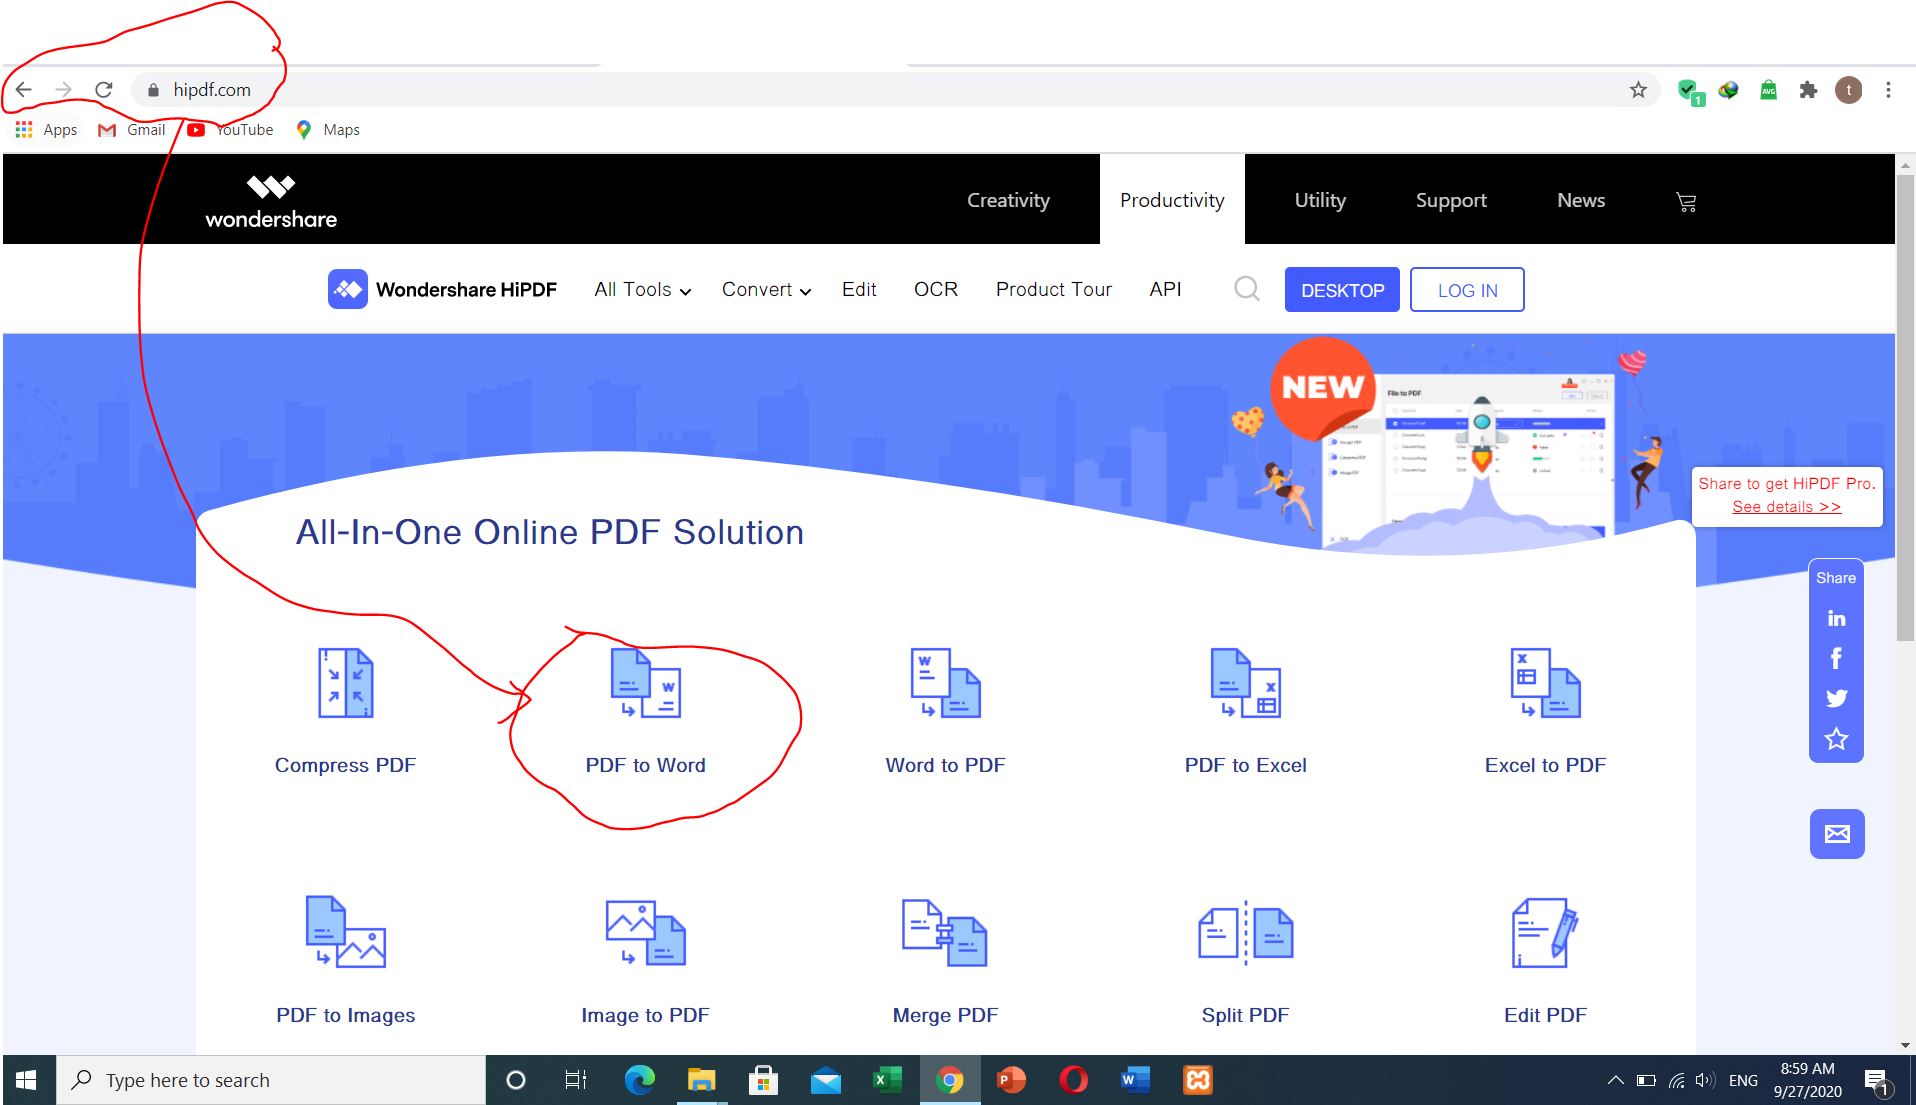Viewport: 1916px width, 1105px height.
Task: Open File Explorer from the taskbar
Action: [702, 1080]
